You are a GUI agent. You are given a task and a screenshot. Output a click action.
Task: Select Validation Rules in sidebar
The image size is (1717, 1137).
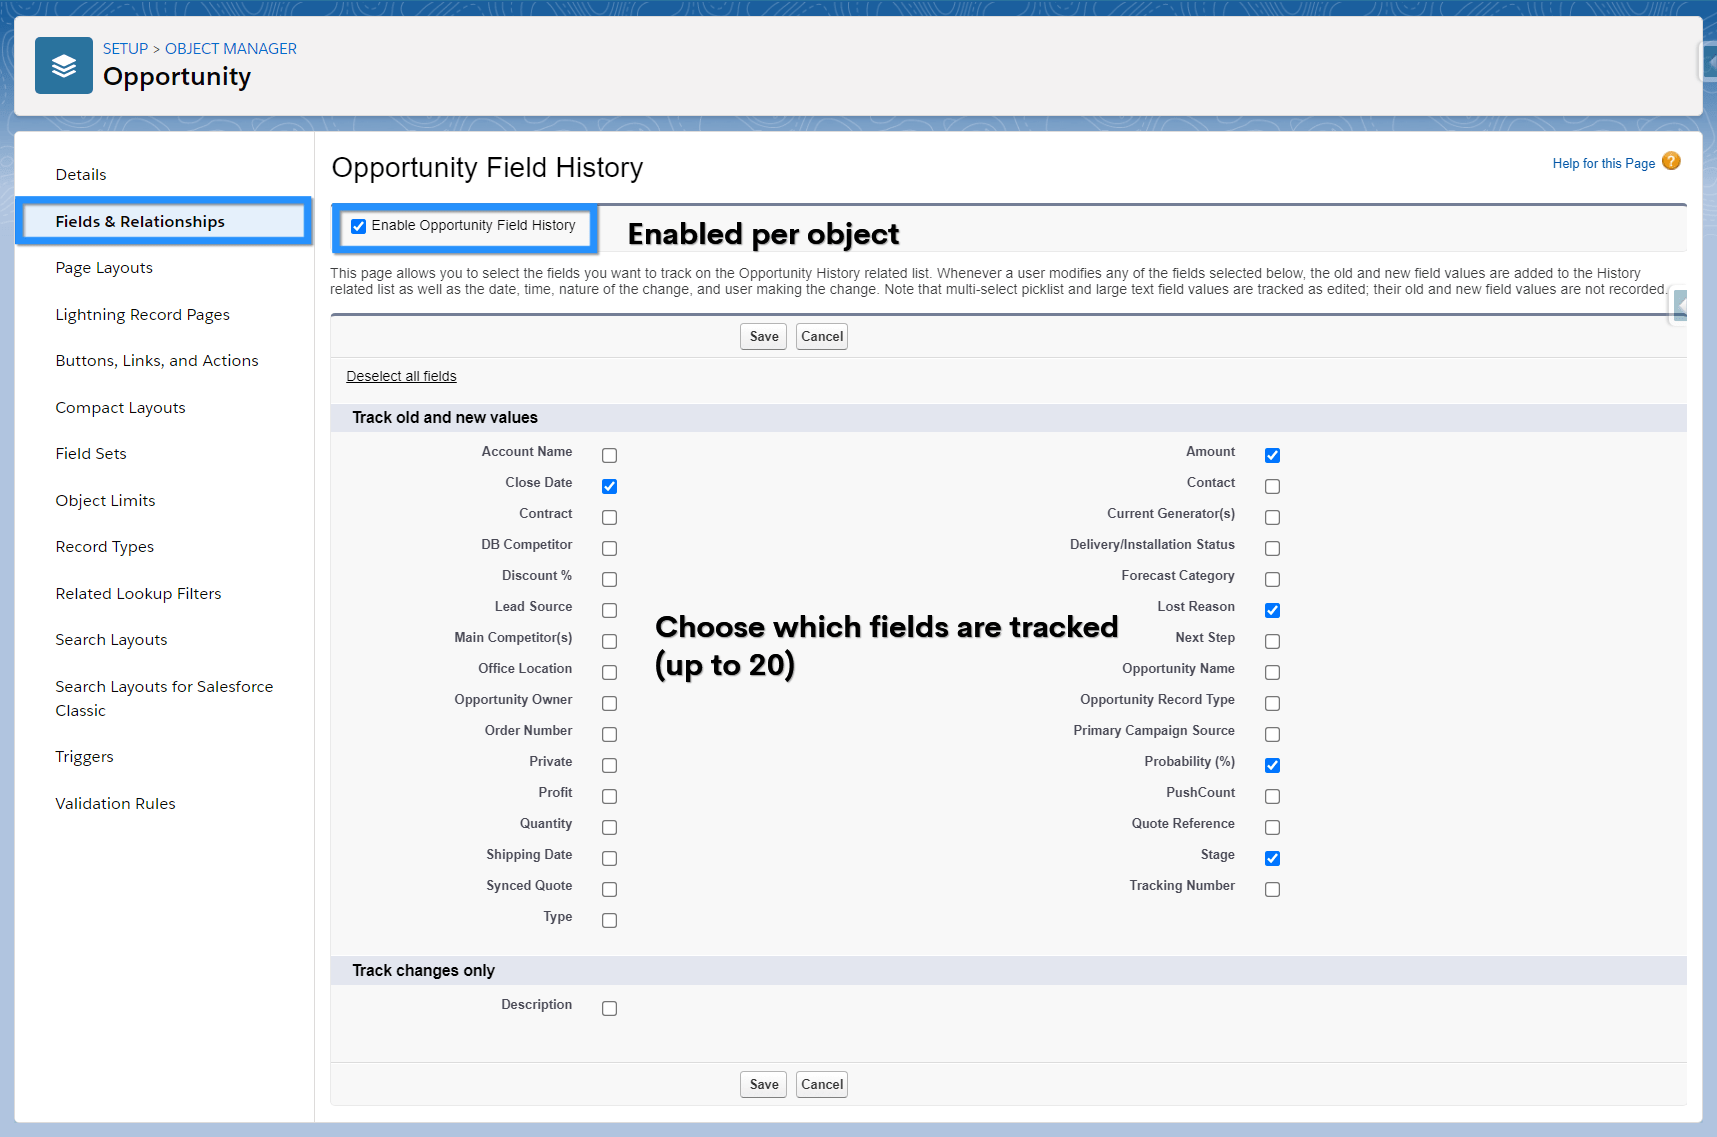115,803
